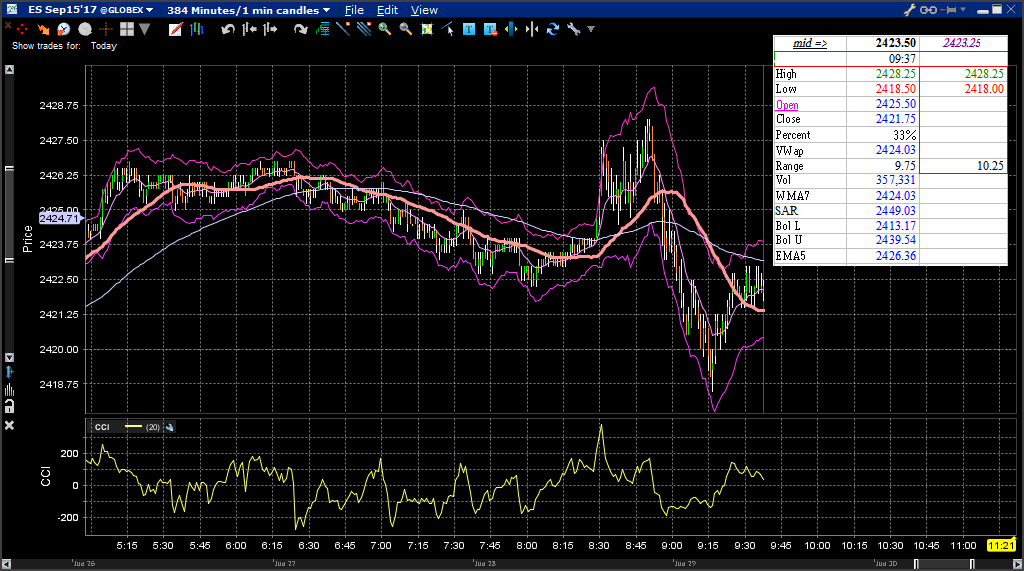Image resolution: width=1024 pixels, height=571 pixels.
Task: Open the dropdown arrow next to pin
Action: coord(963,10)
